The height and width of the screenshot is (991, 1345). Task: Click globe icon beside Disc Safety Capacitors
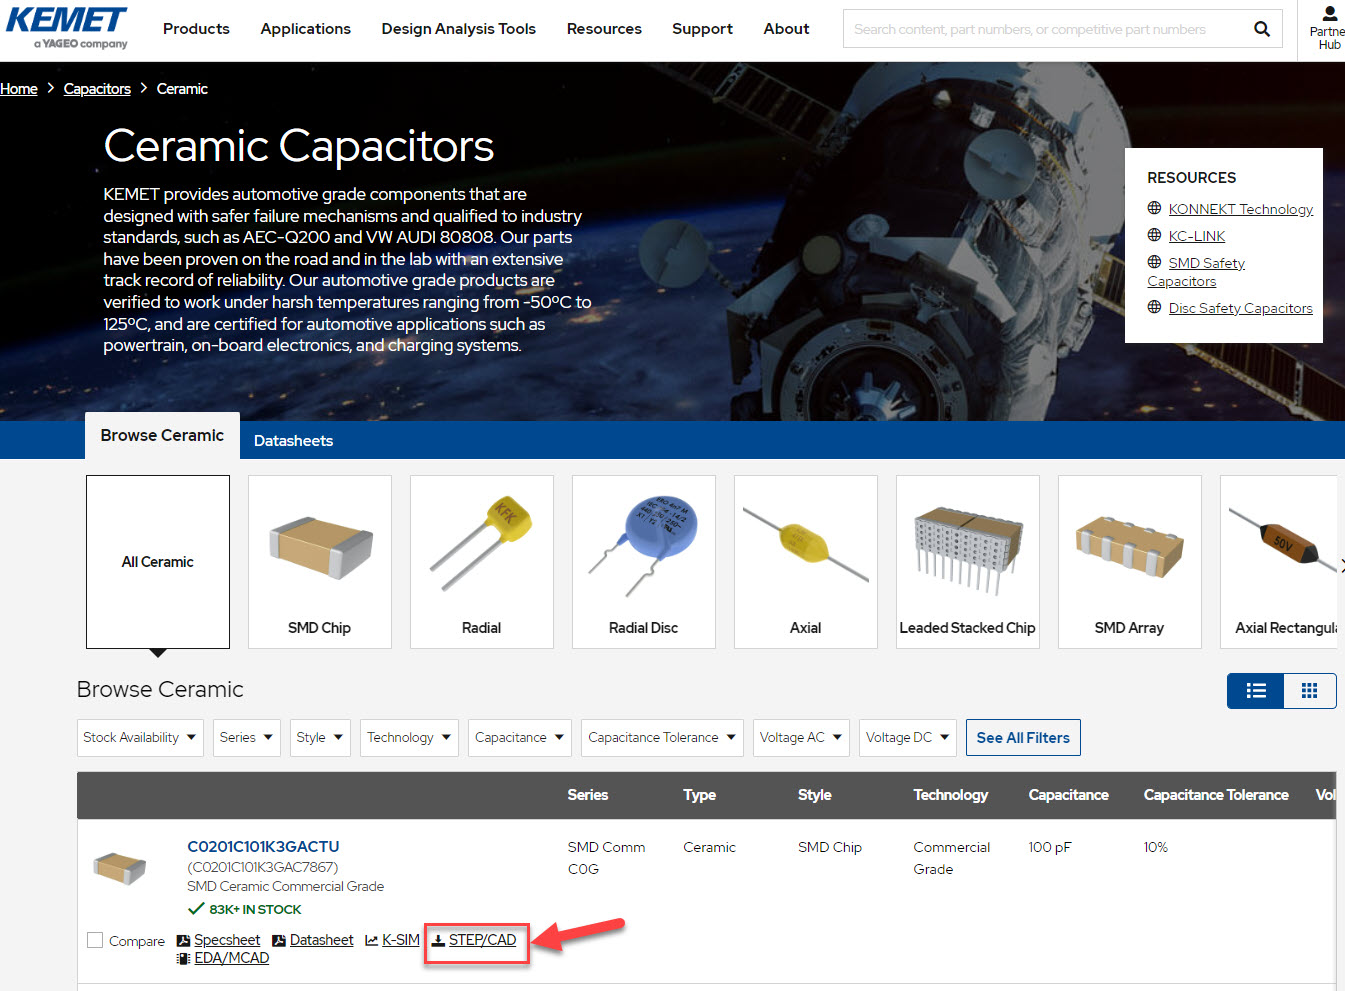pyautogui.click(x=1154, y=307)
